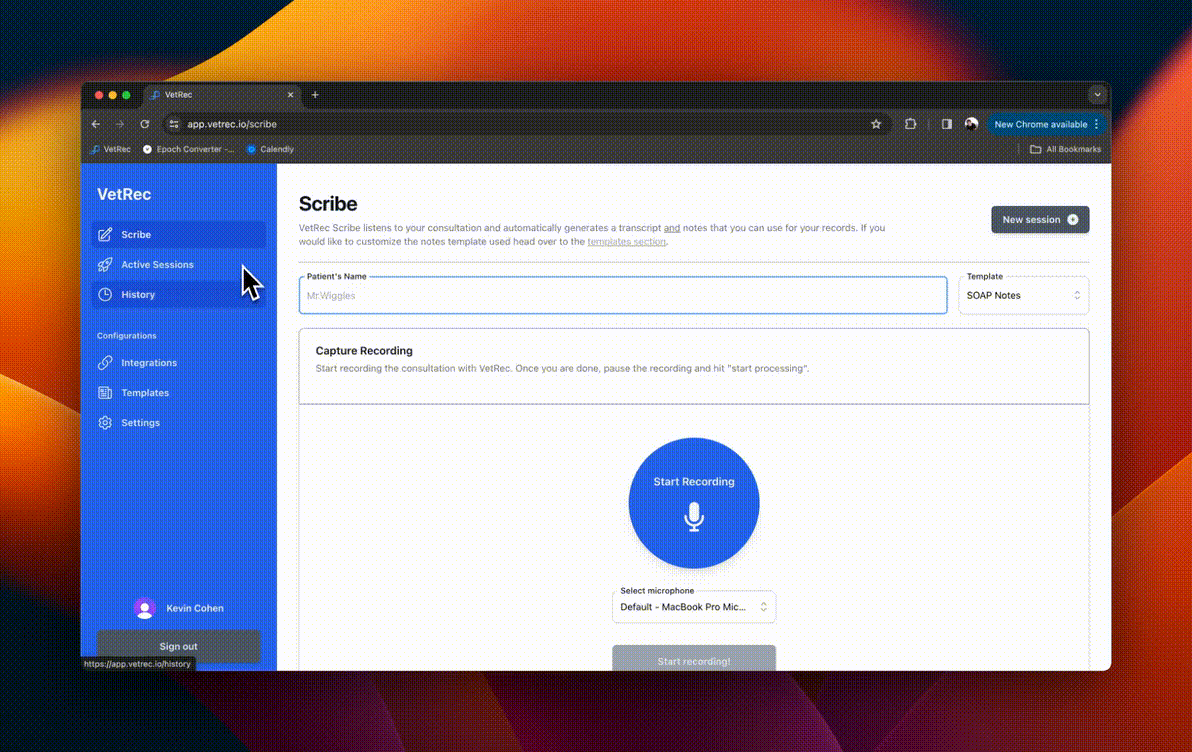Open the All Bookmarks folder
The image size is (1192, 752).
1065,149
